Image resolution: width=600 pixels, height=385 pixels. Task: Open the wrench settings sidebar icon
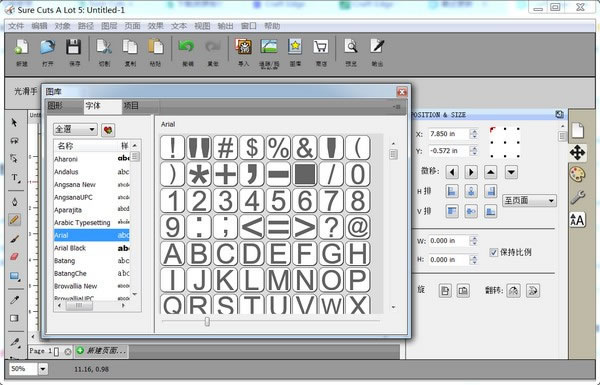pyautogui.click(x=577, y=197)
